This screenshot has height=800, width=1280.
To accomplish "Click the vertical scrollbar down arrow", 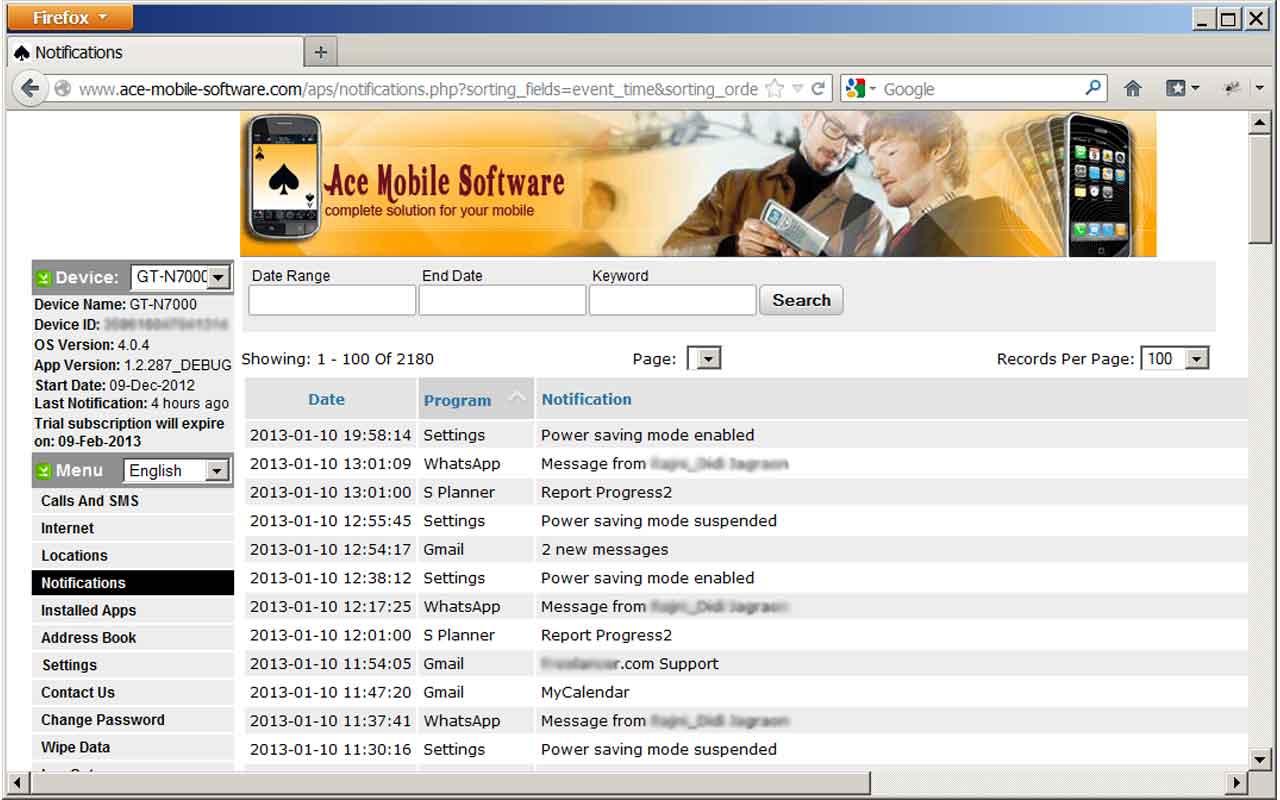I will (x=1260, y=760).
